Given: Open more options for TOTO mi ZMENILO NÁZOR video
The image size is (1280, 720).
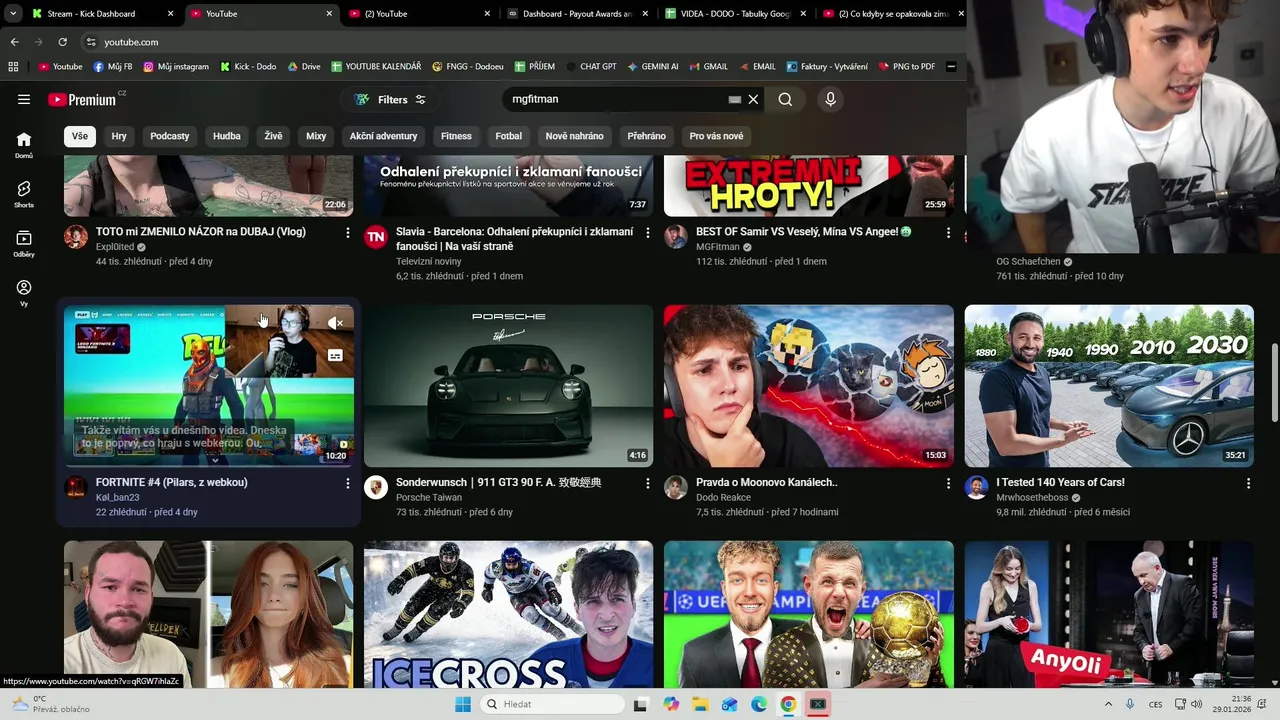Looking at the screenshot, I should (348, 232).
